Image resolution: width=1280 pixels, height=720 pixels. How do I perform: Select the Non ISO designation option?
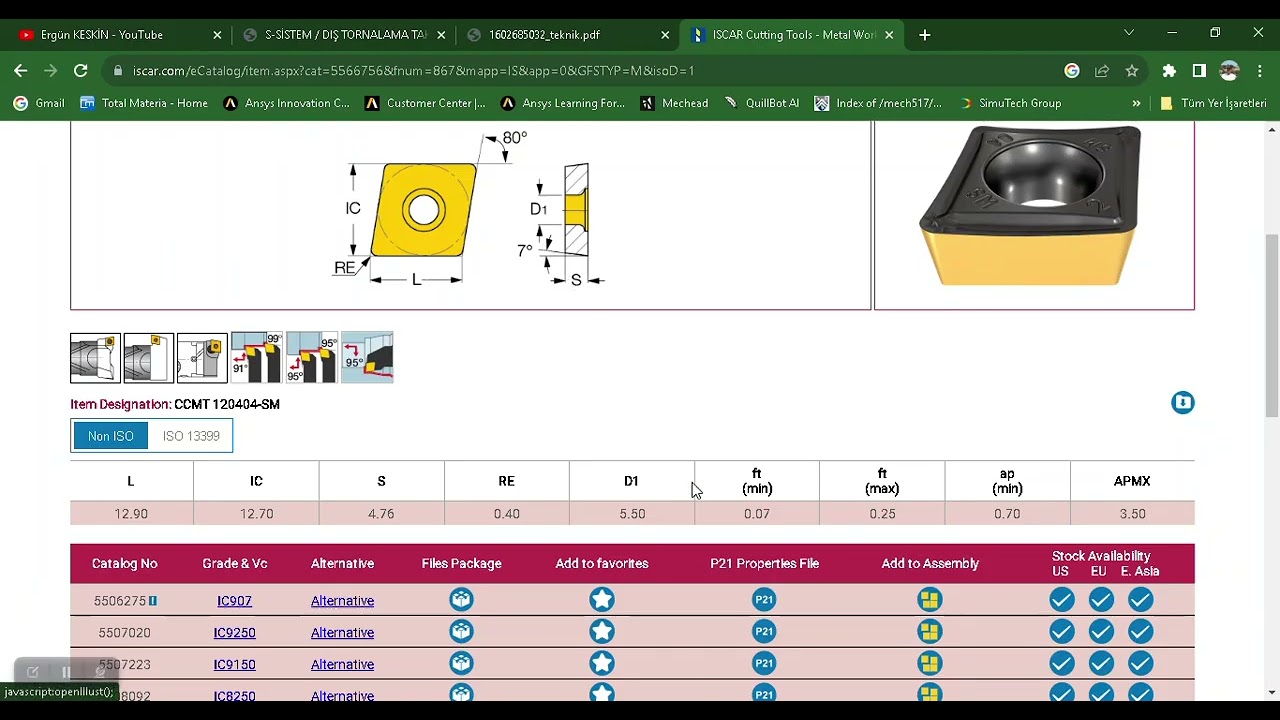click(x=111, y=436)
